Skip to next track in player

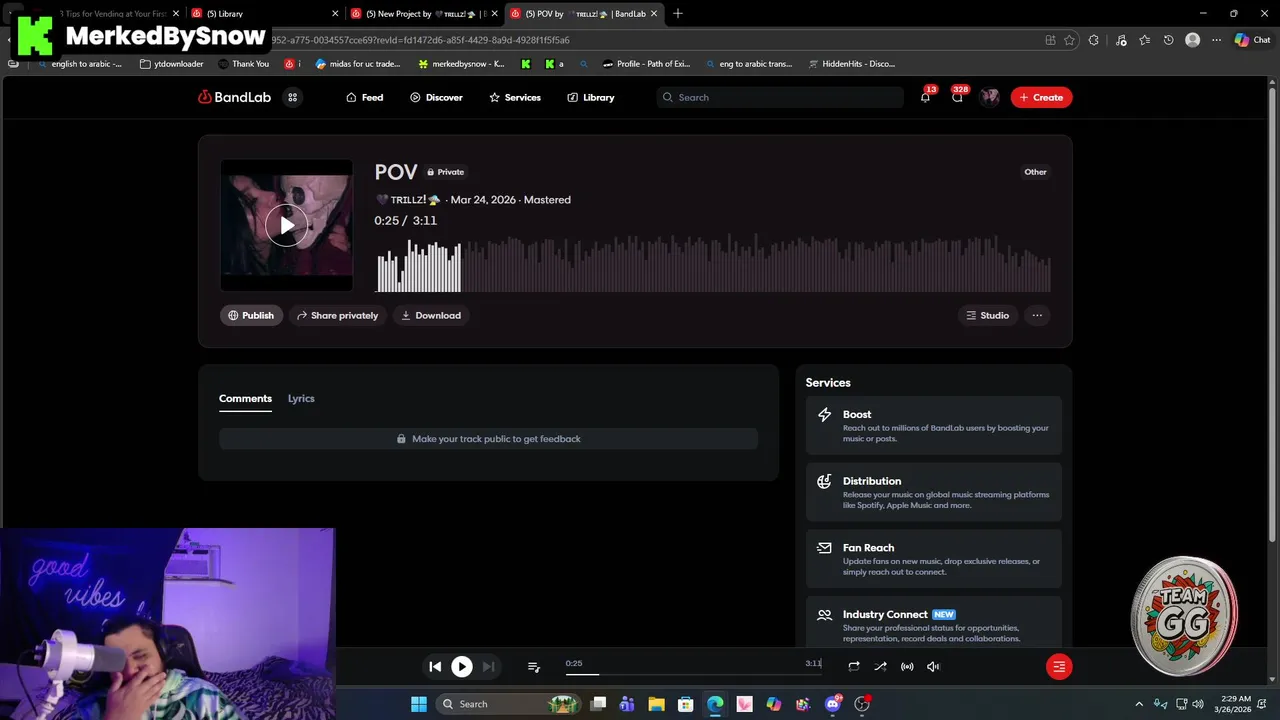(x=488, y=666)
